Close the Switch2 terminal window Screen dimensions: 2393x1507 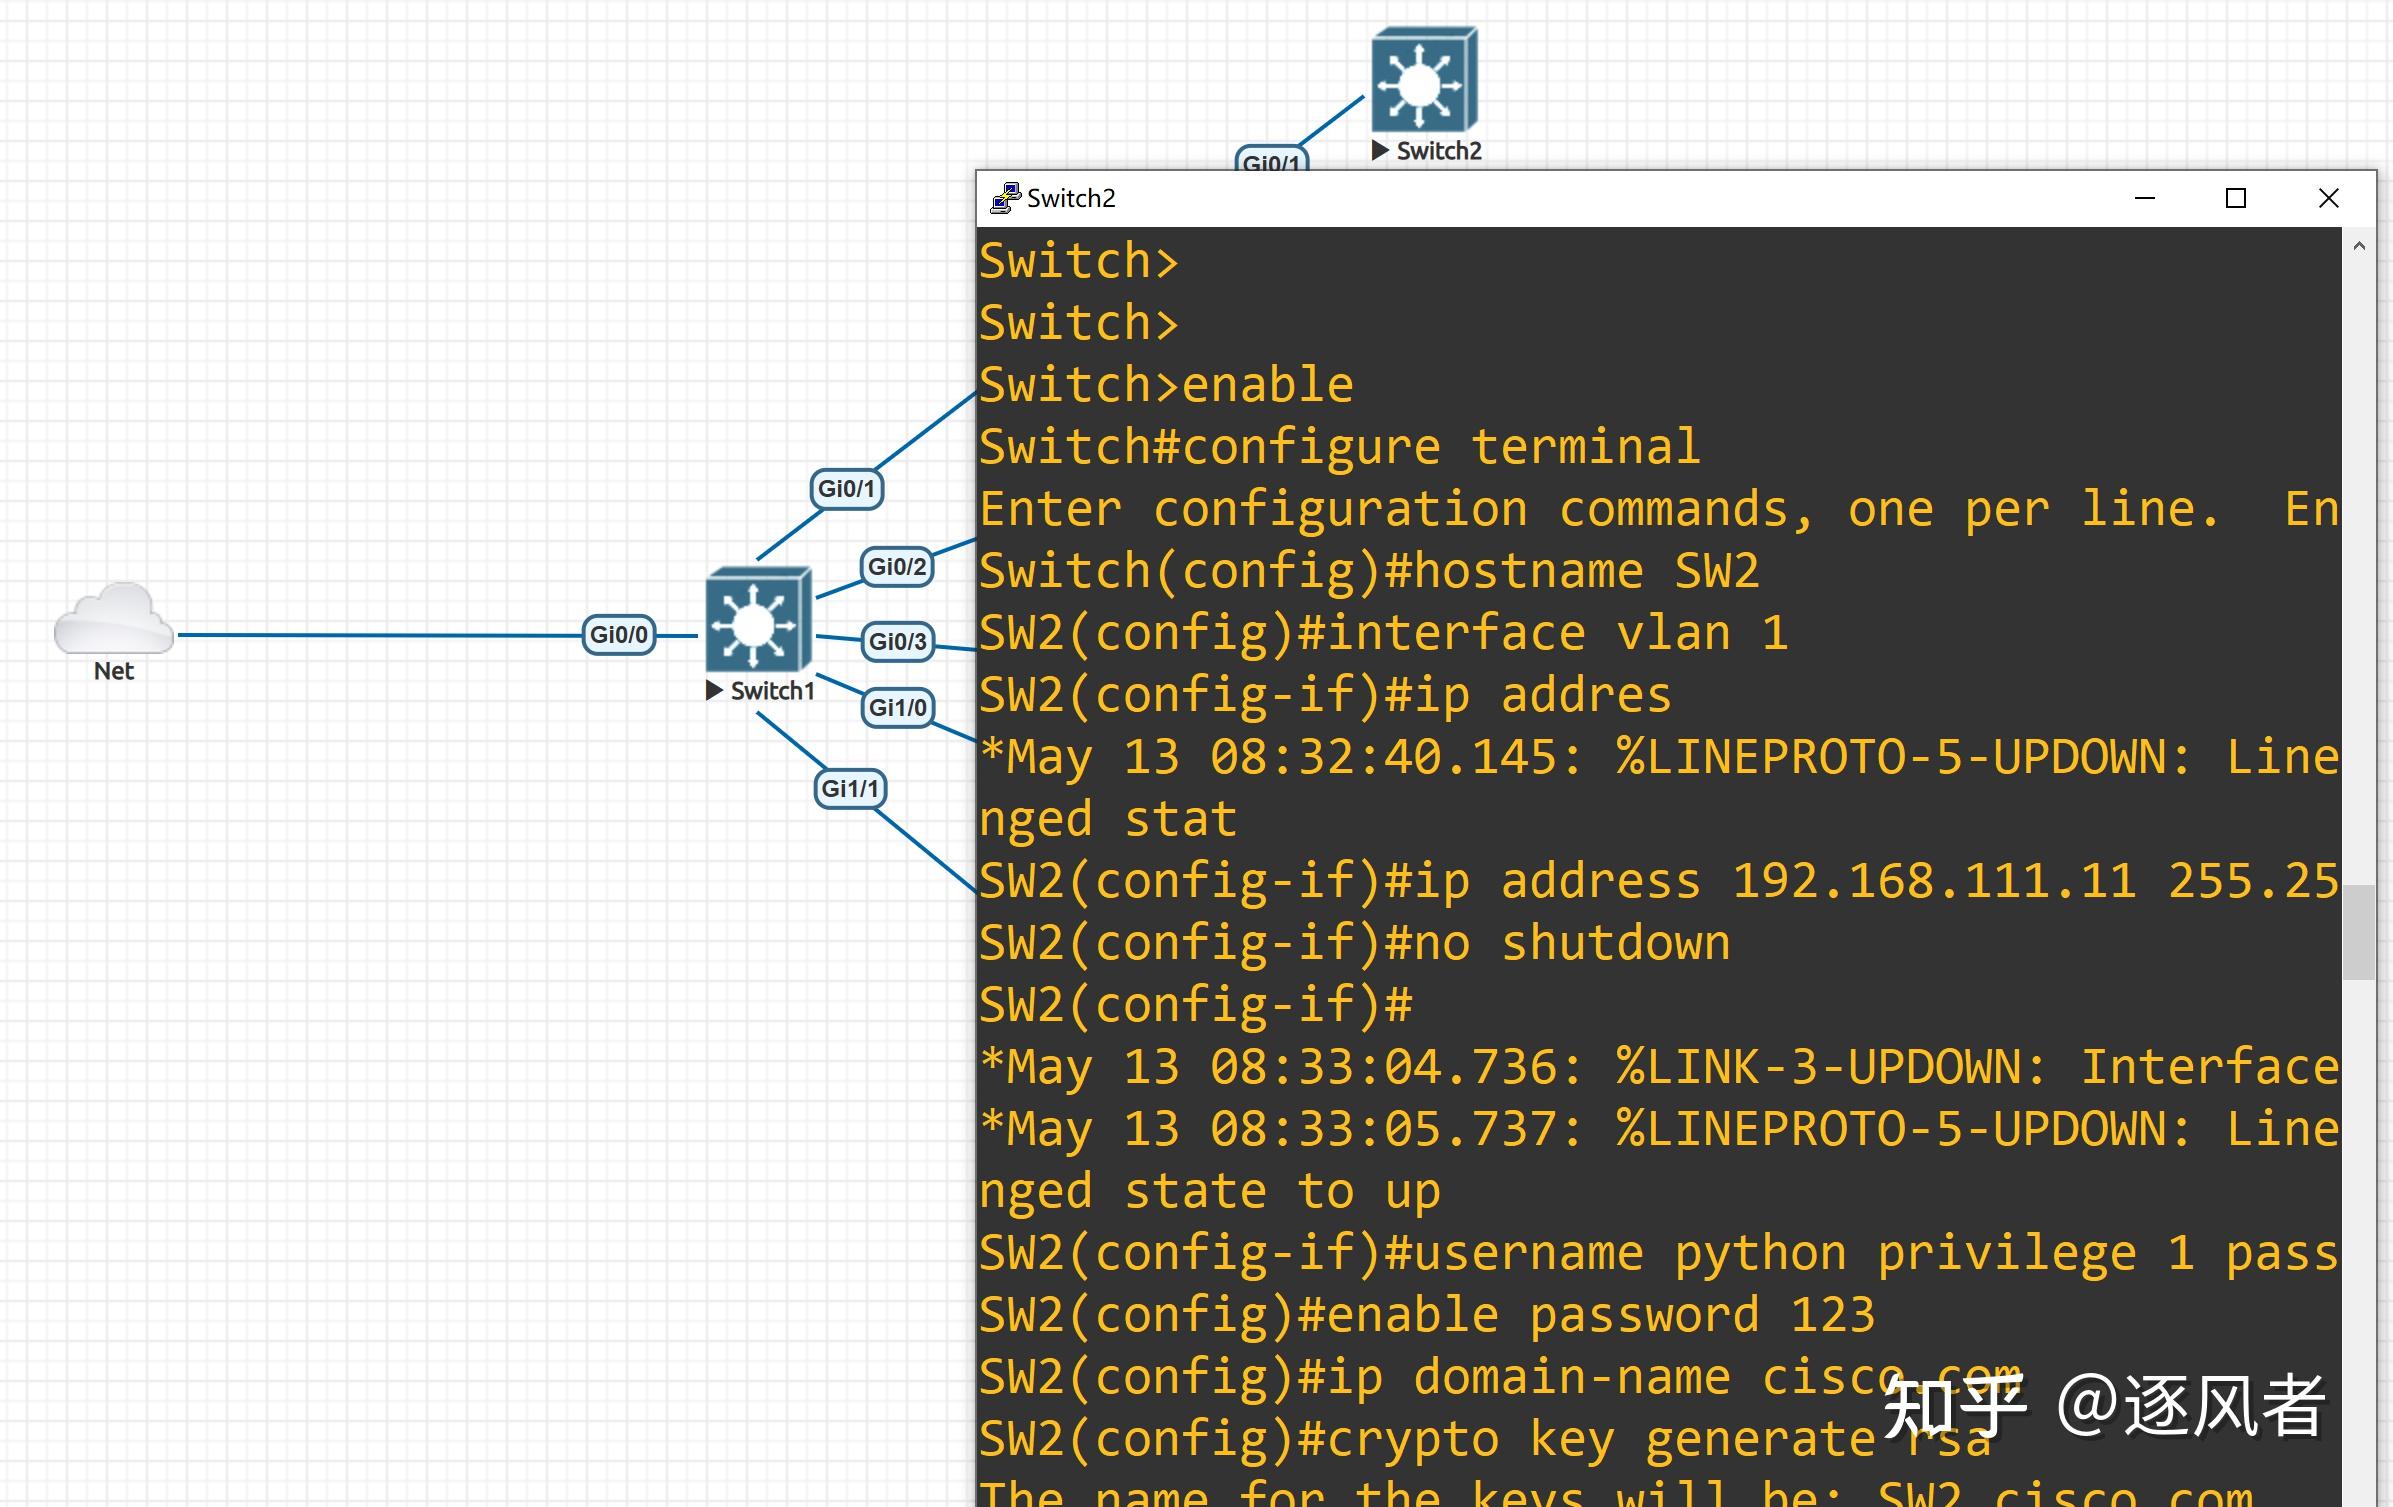pos(2329,198)
